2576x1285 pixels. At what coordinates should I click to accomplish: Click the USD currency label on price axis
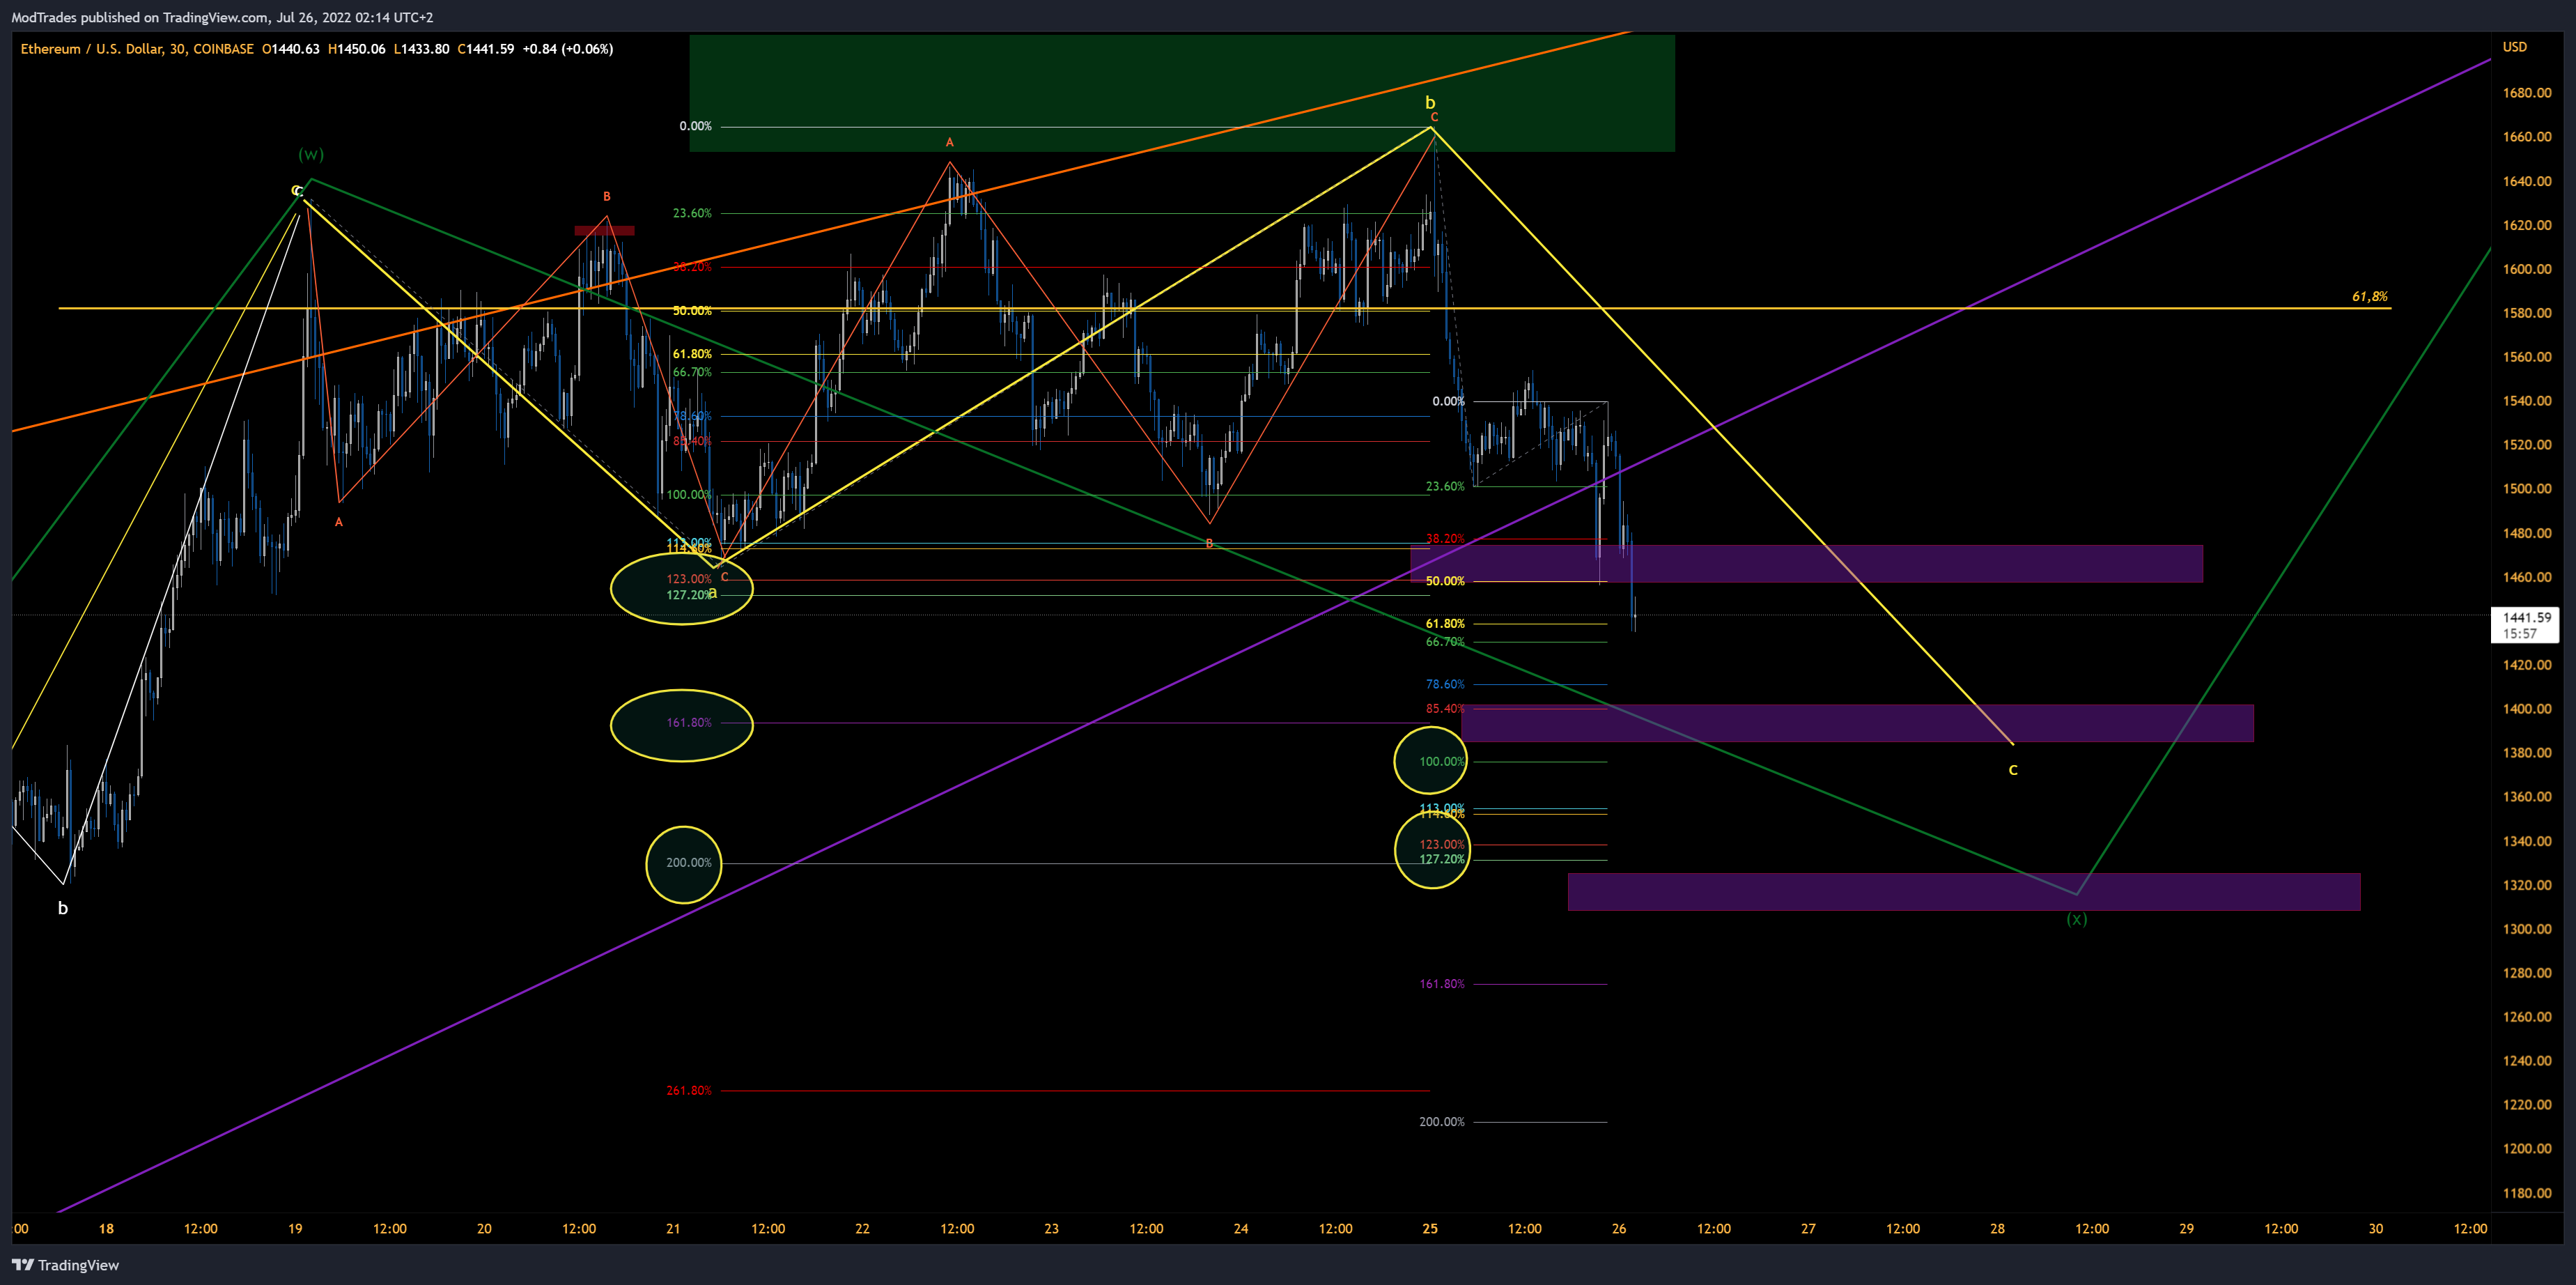tap(2514, 47)
